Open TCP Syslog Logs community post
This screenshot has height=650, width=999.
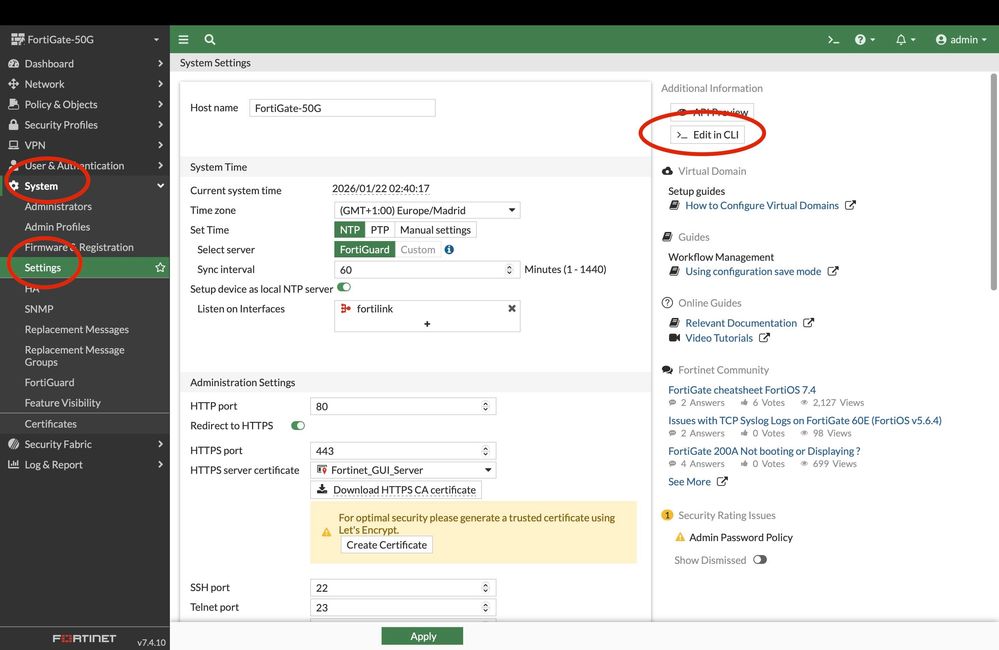point(805,421)
